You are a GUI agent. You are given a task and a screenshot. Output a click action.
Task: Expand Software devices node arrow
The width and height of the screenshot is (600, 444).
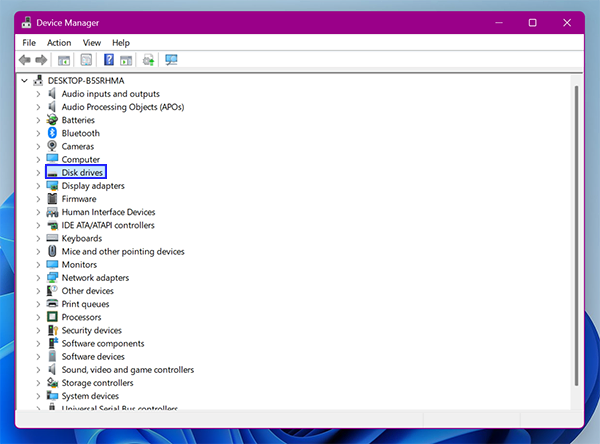pos(38,356)
